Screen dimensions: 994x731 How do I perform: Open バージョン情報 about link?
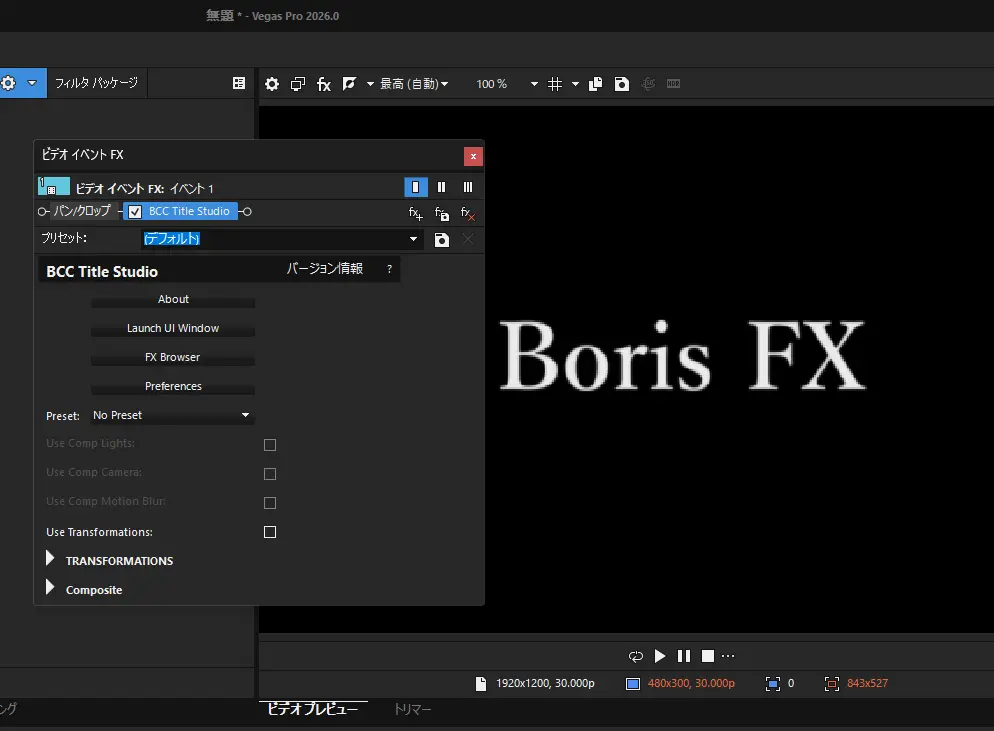[x=325, y=268]
